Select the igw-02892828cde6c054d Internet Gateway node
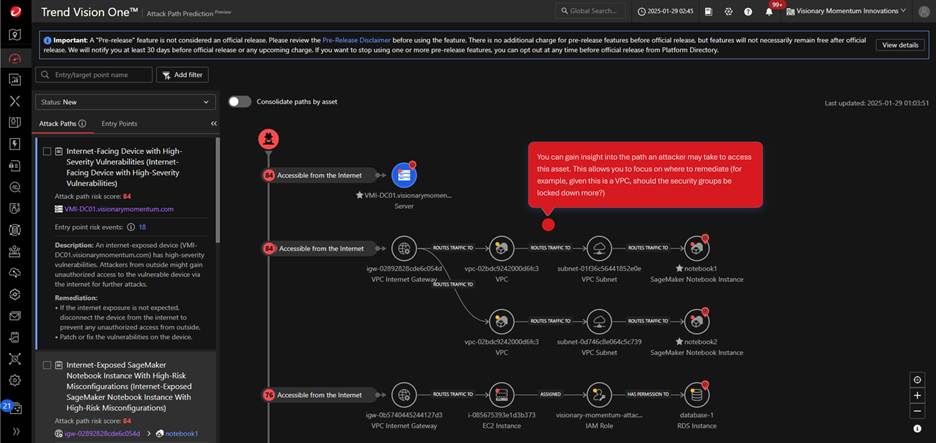Image resolution: width=936 pixels, height=443 pixels. pyautogui.click(x=404, y=248)
